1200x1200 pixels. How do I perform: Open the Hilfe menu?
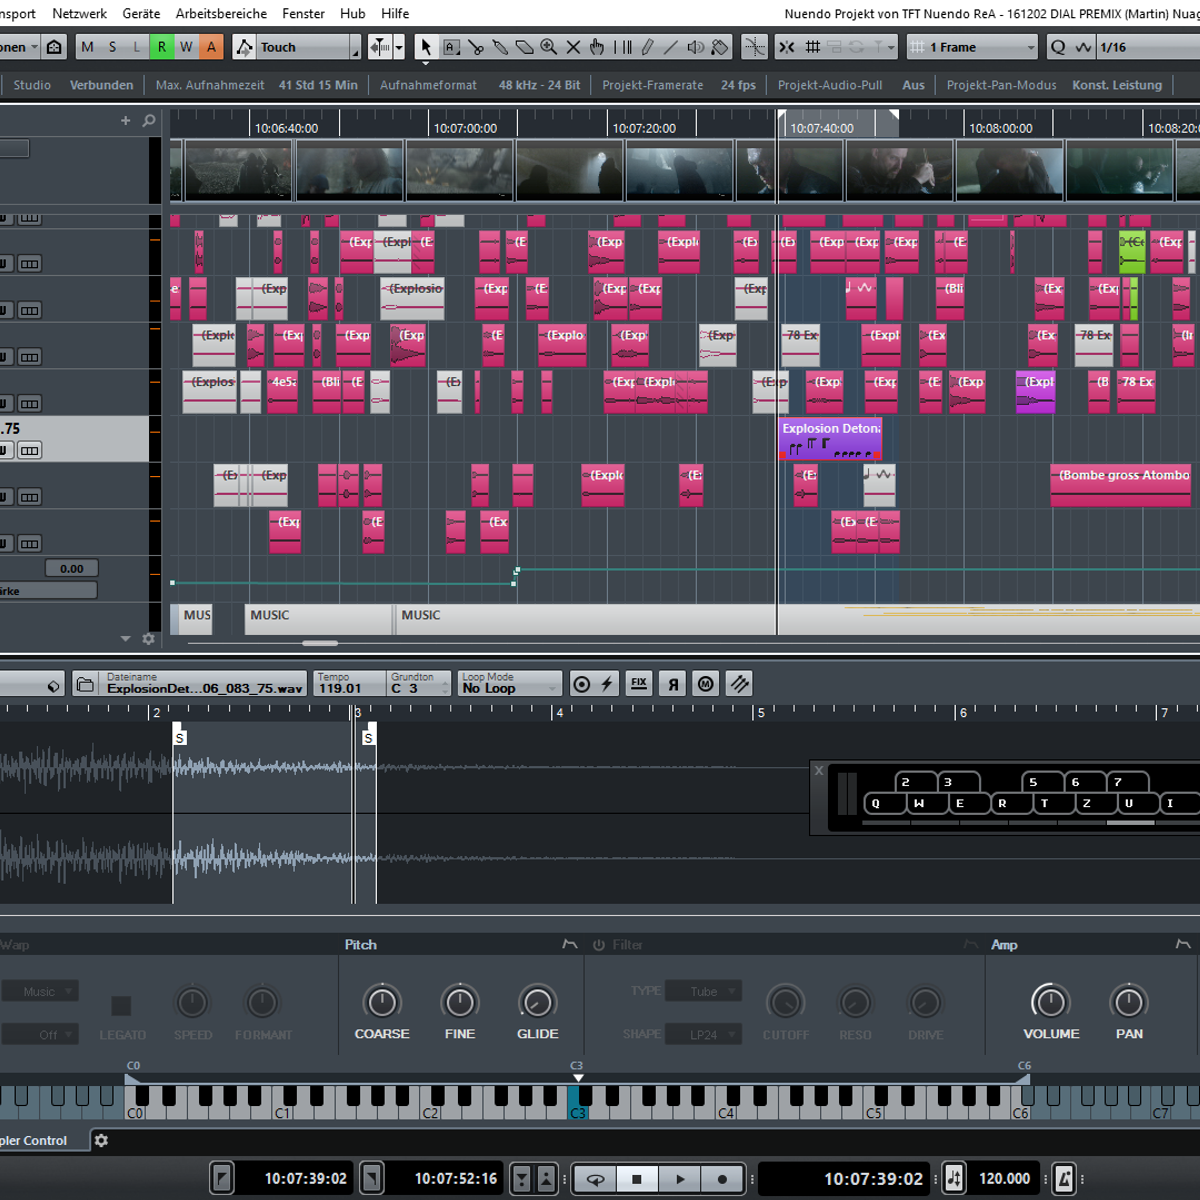click(395, 14)
